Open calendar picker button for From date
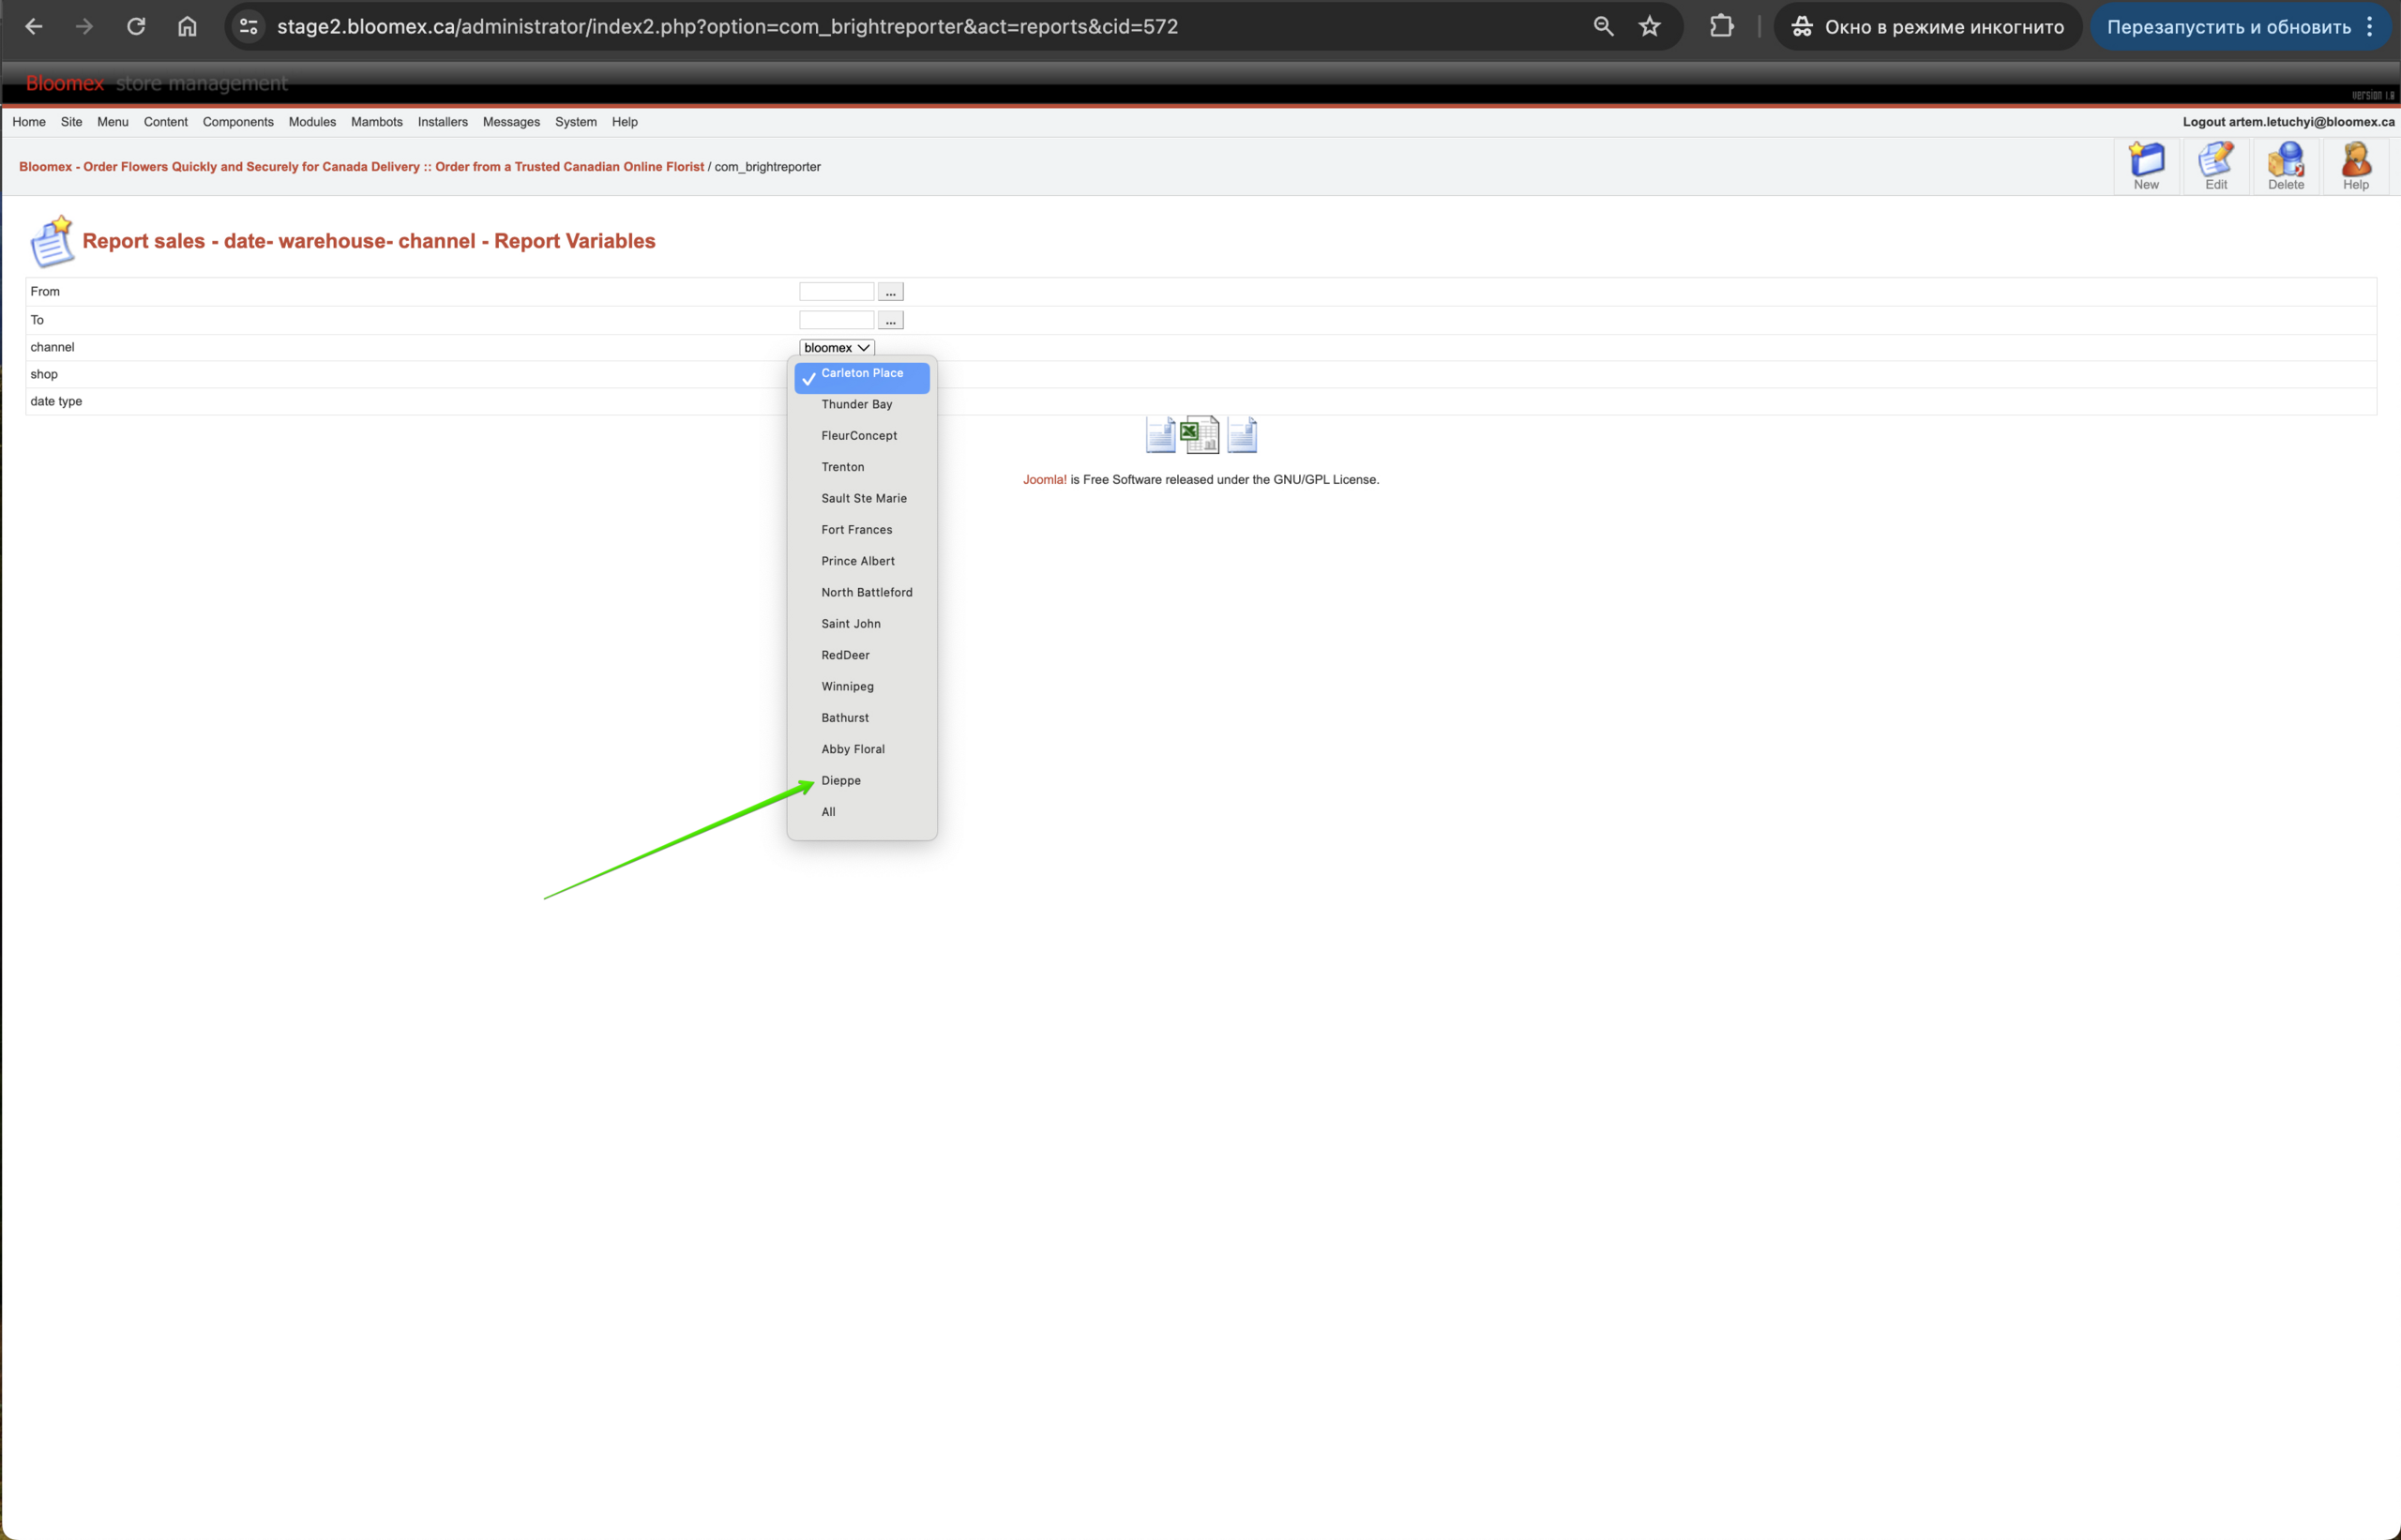 (x=890, y=292)
